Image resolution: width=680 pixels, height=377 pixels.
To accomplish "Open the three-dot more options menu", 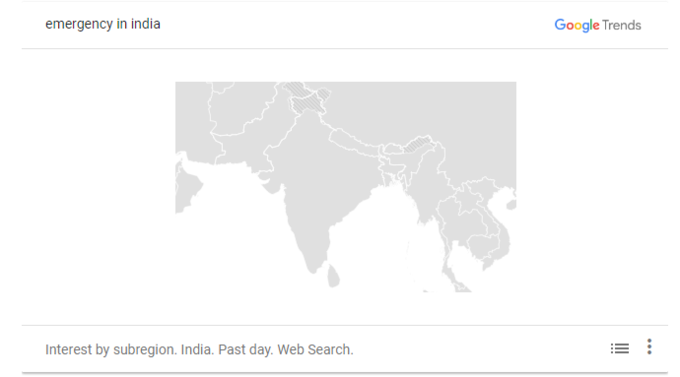I will click(649, 347).
